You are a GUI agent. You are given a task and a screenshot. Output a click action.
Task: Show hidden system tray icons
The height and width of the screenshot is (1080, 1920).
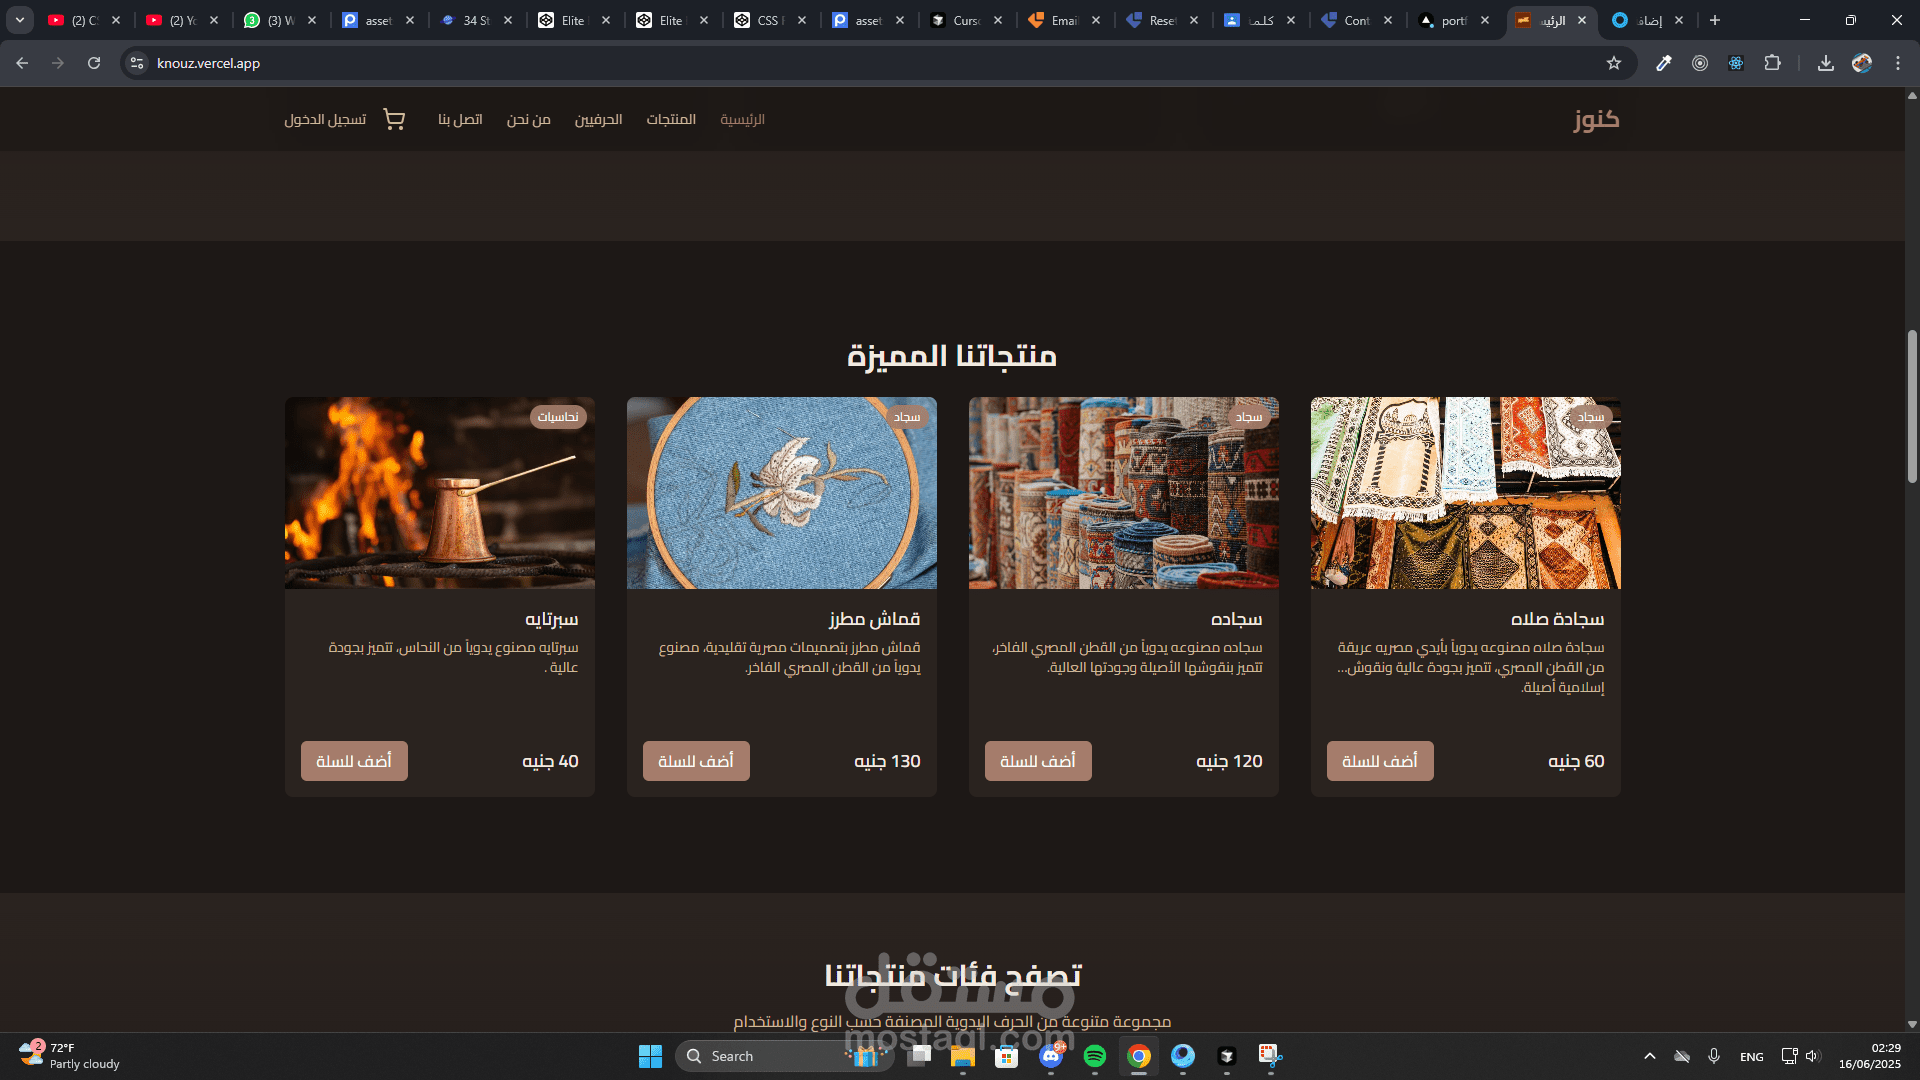[1649, 1056]
